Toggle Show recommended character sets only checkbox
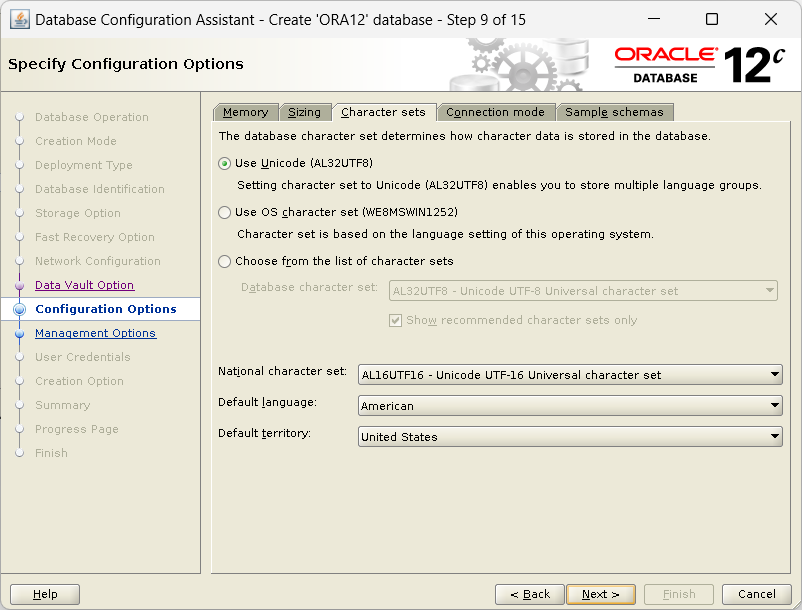 click(x=395, y=321)
